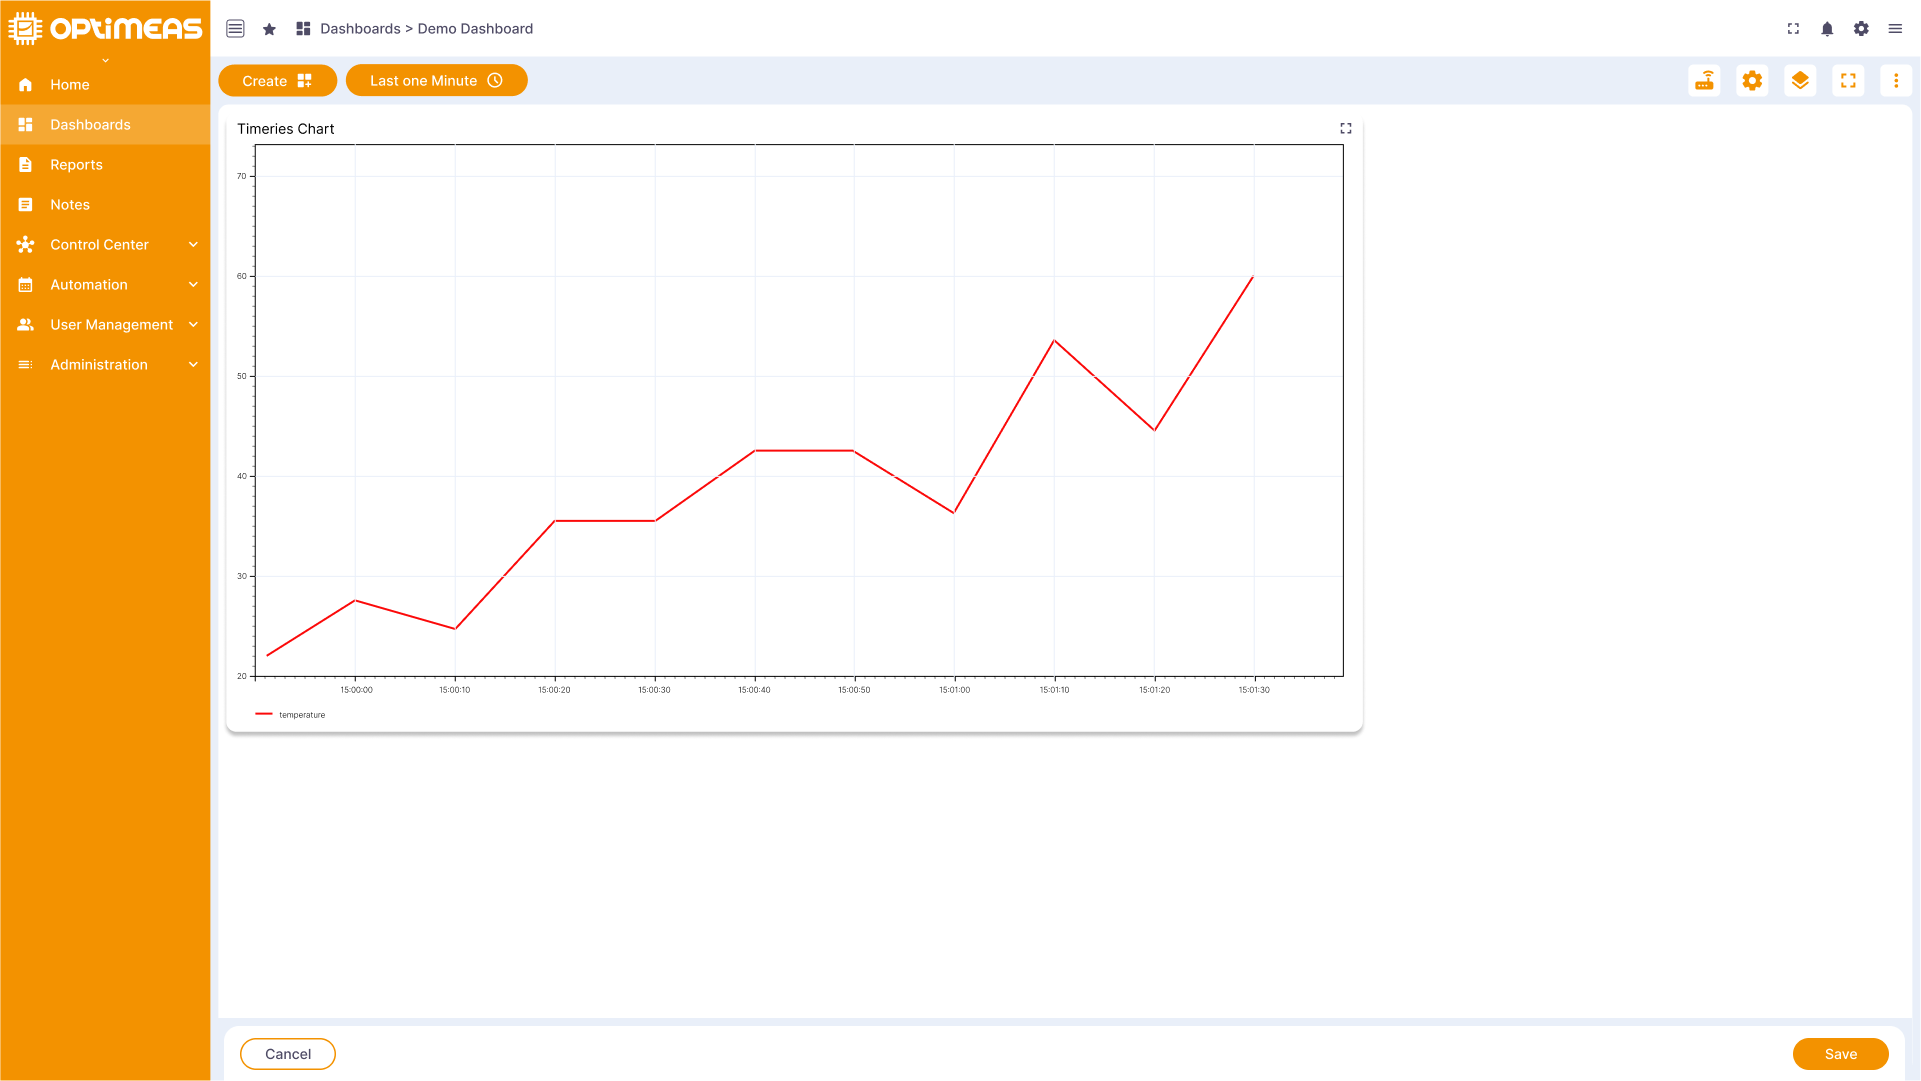Click the 15:01:00 x-axis label
This screenshot has width=1921, height=1081.
pyautogui.click(x=954, y=690)
